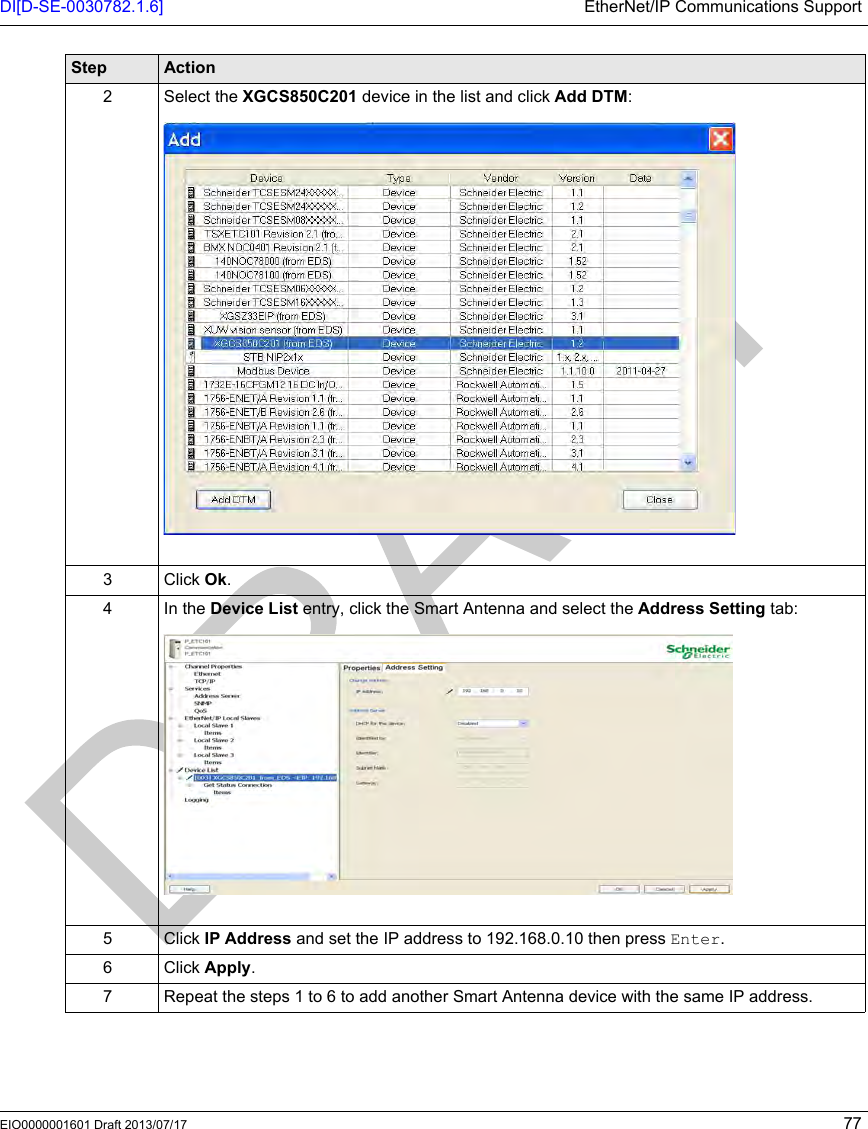Click Schneider Electric logo
This screenshot has width=868, height=1129.
tap(697, 651)
